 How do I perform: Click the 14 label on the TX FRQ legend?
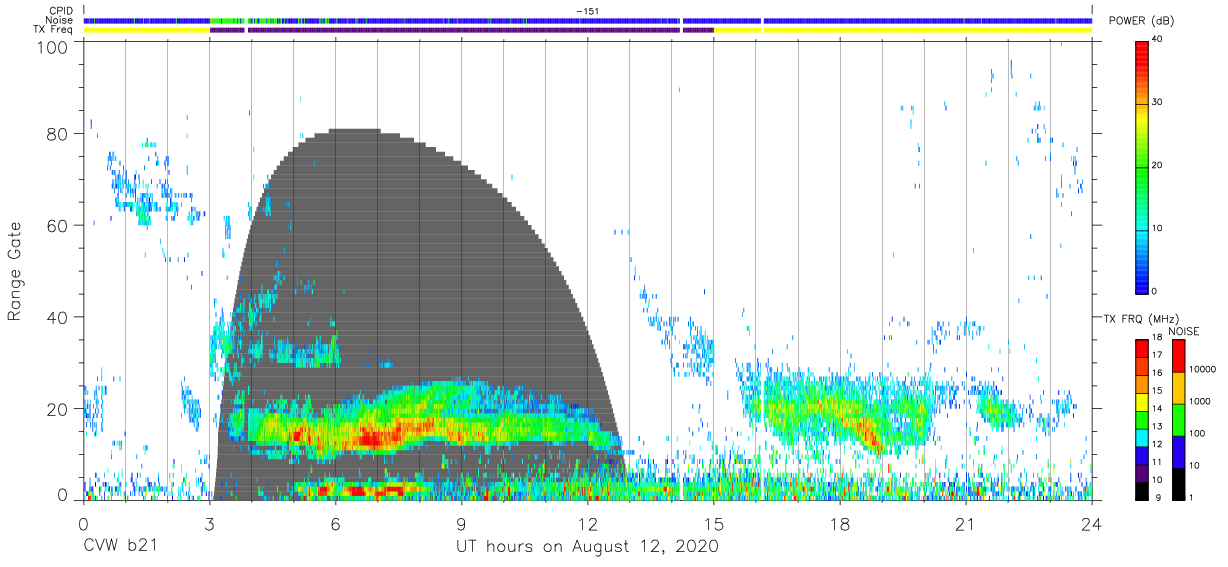(x=1158, y=409)
